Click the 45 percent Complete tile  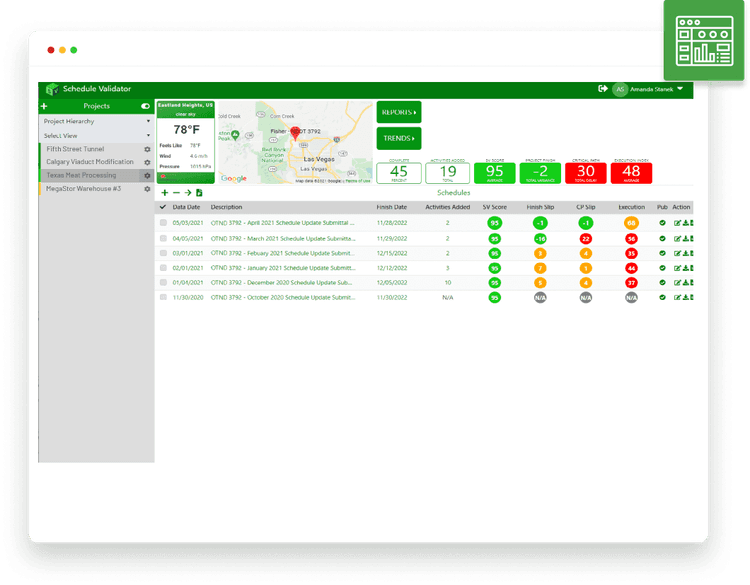pyautogui.click(x=399, y=173)
